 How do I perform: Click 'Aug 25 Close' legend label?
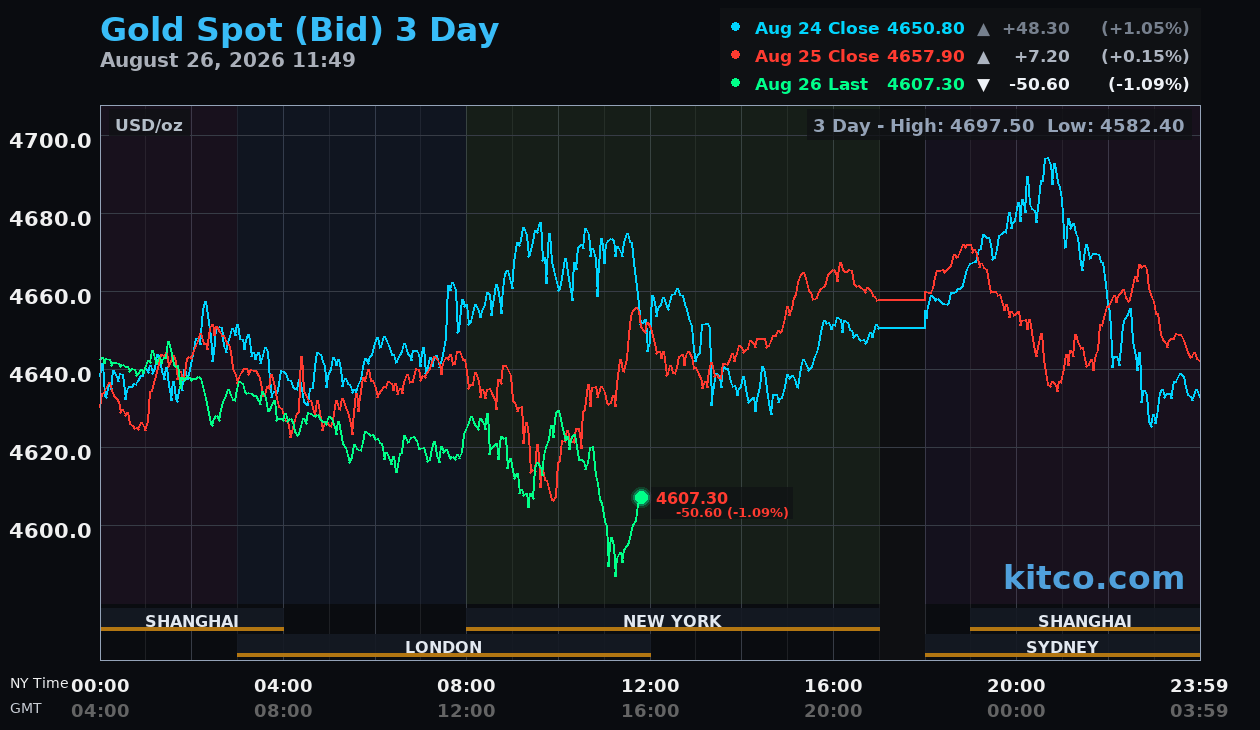click(x=817, y=57)
